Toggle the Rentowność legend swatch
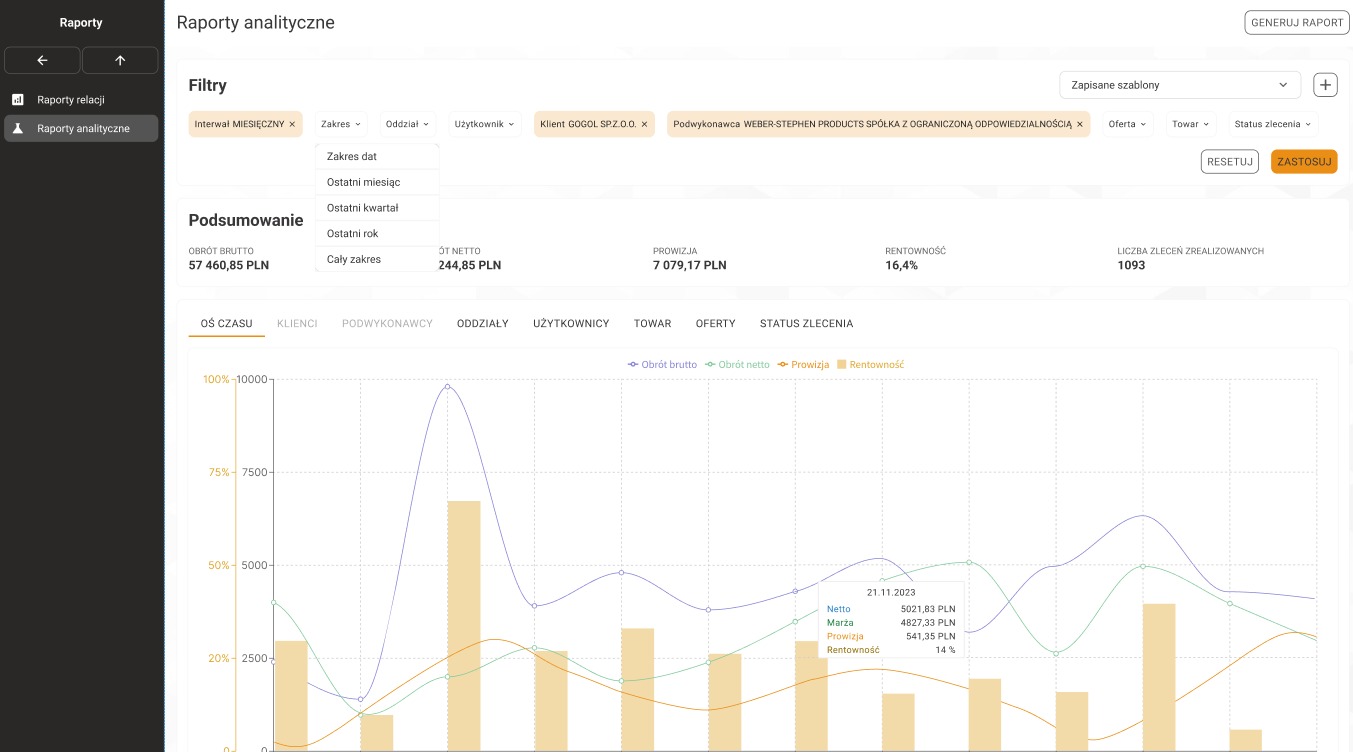 [842, 365]
